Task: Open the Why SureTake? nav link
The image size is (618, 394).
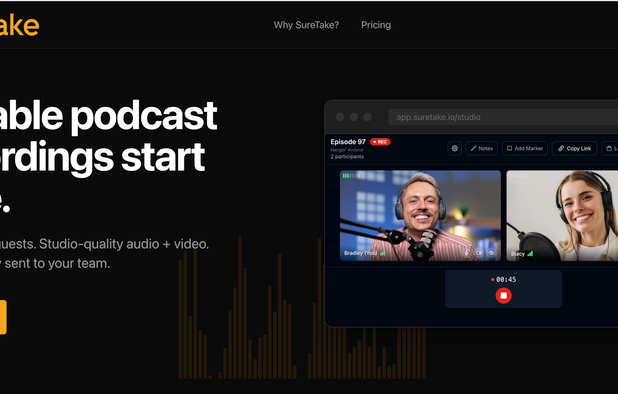Action: (306, 25)
